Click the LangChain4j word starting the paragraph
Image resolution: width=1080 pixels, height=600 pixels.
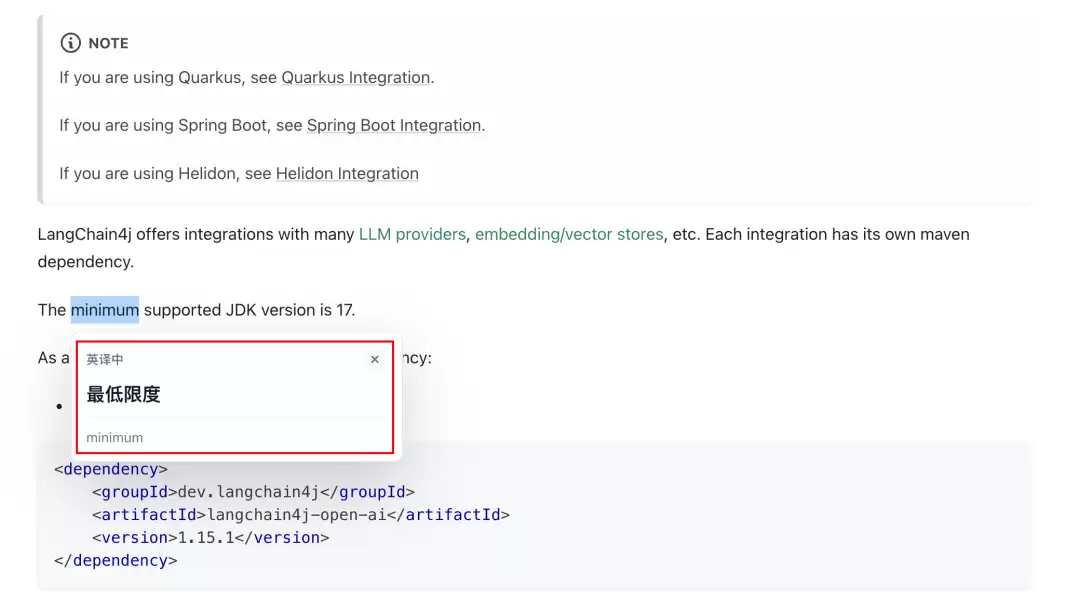click(x=84, y=234)
